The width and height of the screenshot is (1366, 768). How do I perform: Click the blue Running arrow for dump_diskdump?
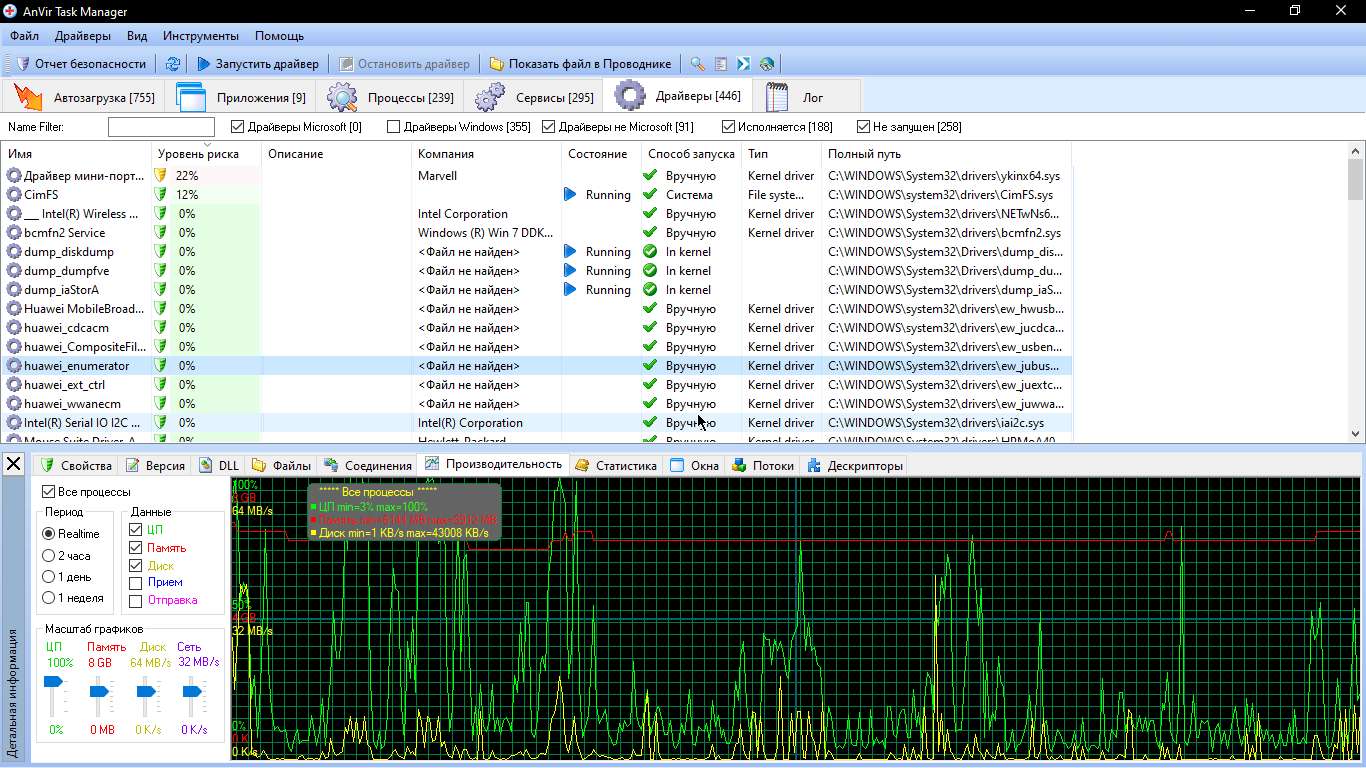[x=570, y=252]
